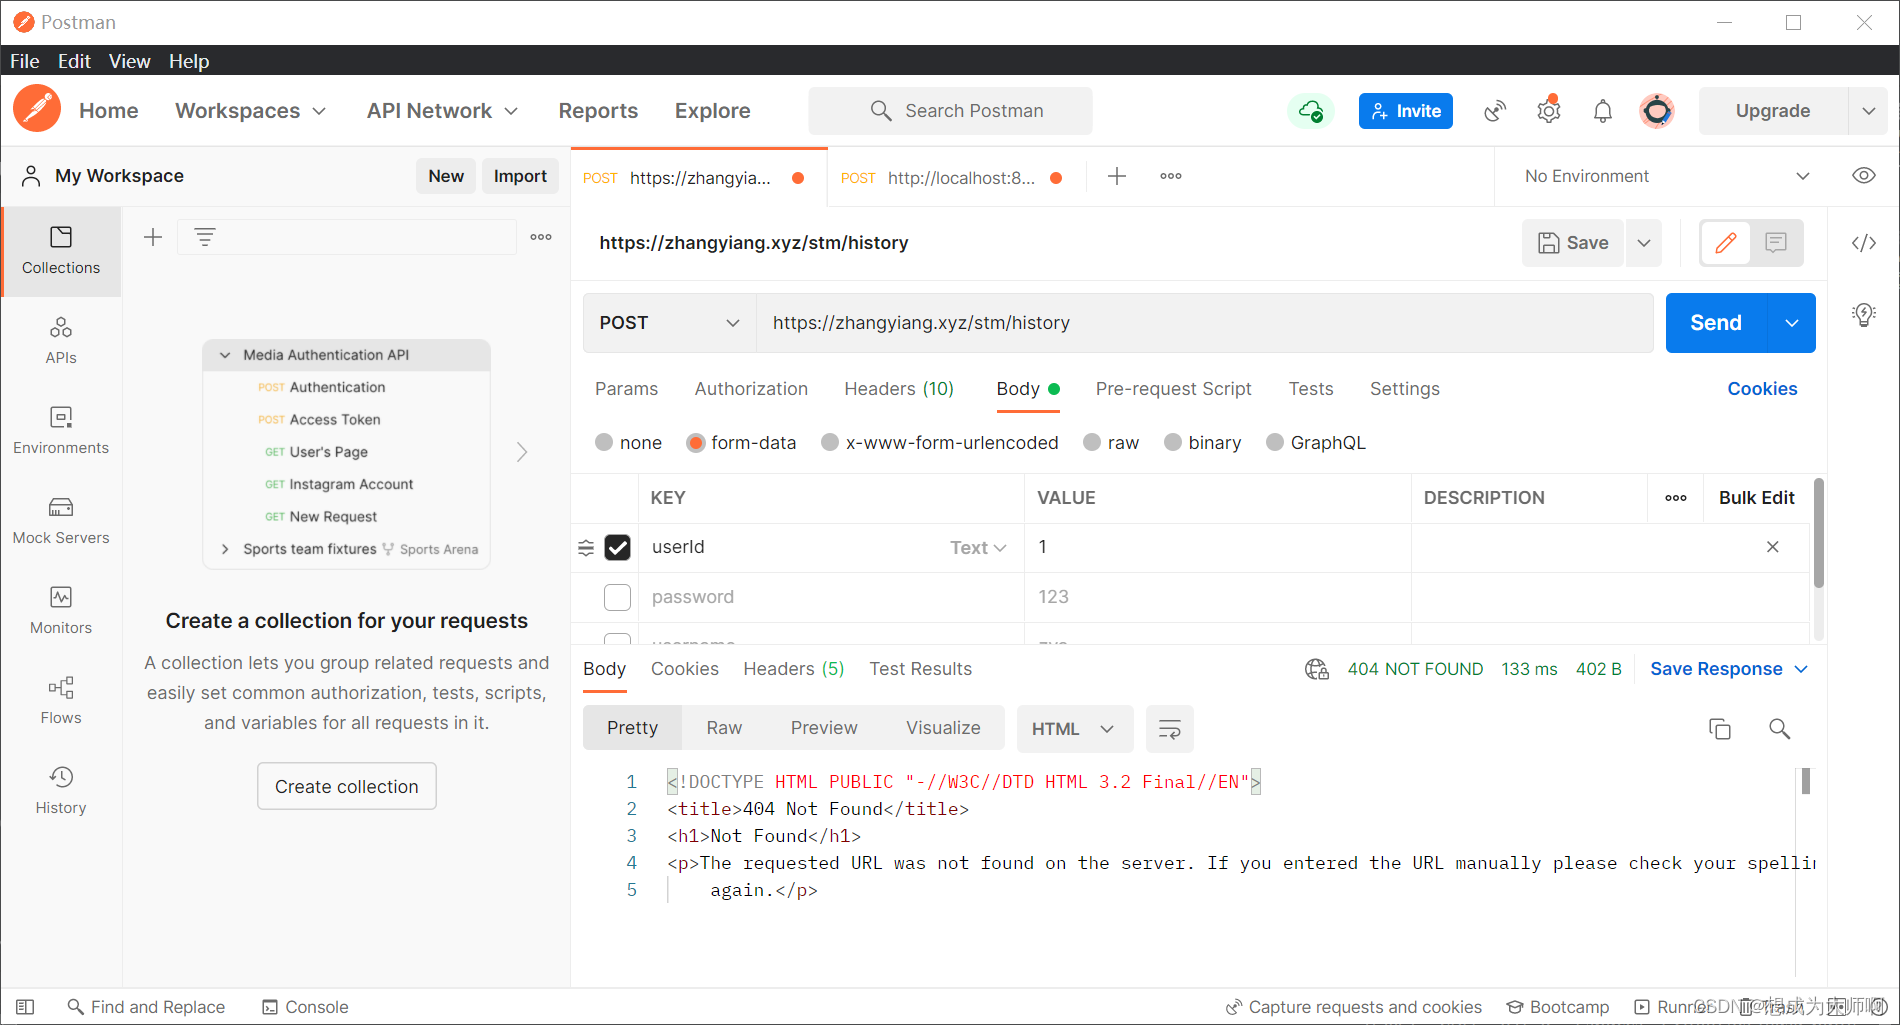Click the Postman logo icon
Screen dimensions: 1900x1025
(37, 110)
